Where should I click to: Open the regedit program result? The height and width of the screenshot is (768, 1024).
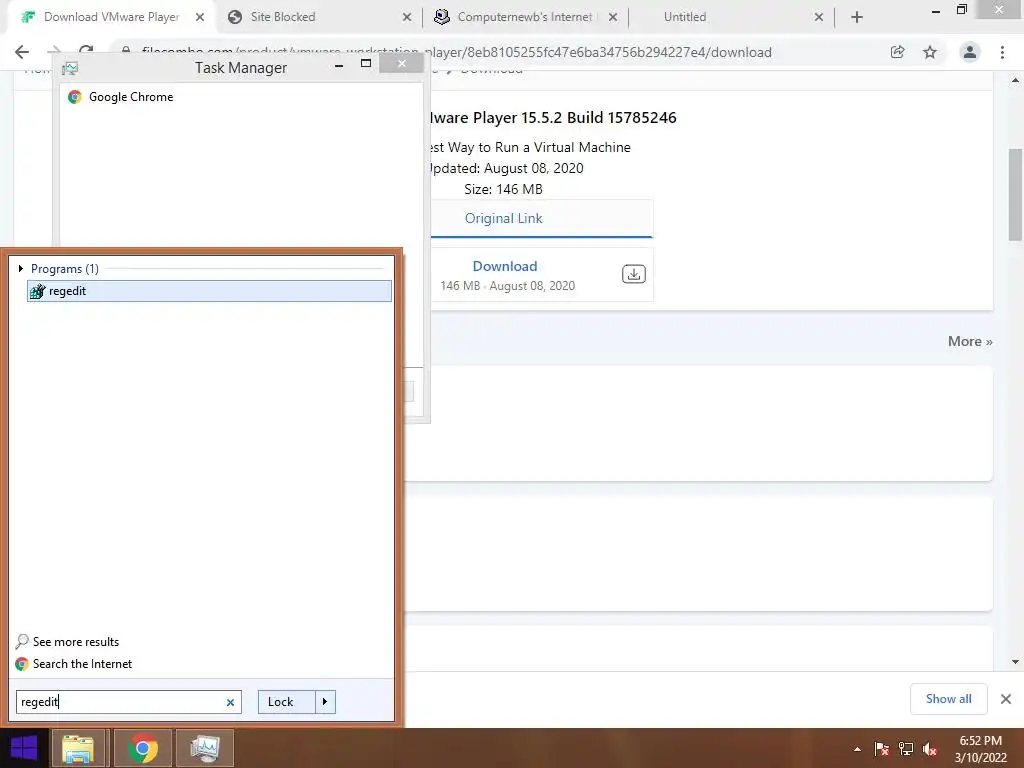pyautogui.click(x=209, y=291)
